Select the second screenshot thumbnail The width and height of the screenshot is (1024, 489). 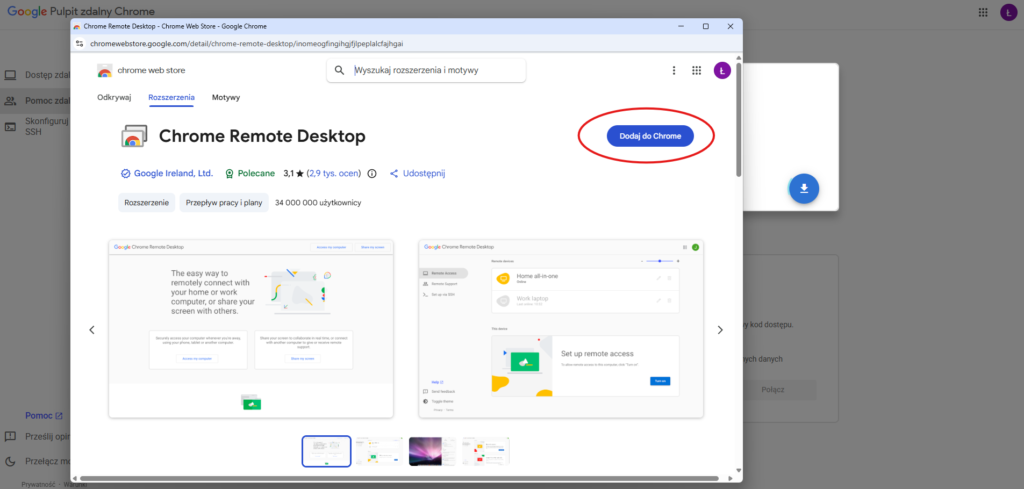click(379, 451)
